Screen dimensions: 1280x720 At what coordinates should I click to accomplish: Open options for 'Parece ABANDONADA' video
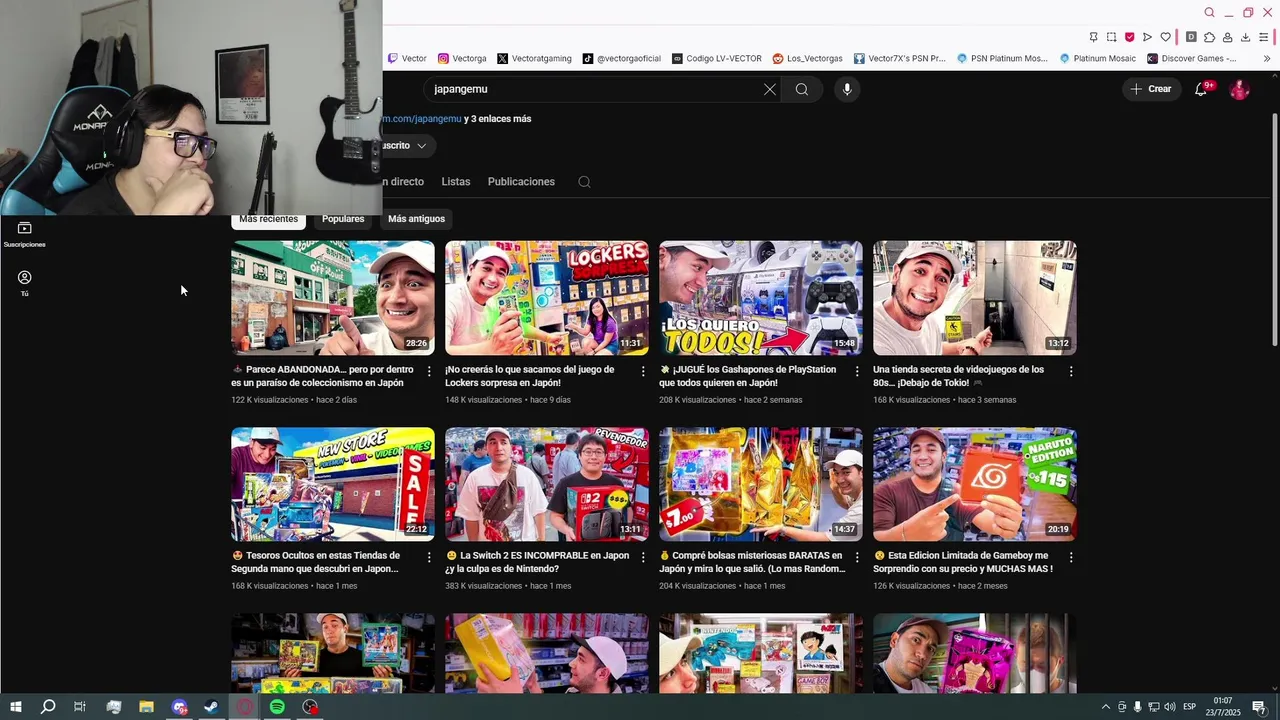429,371
